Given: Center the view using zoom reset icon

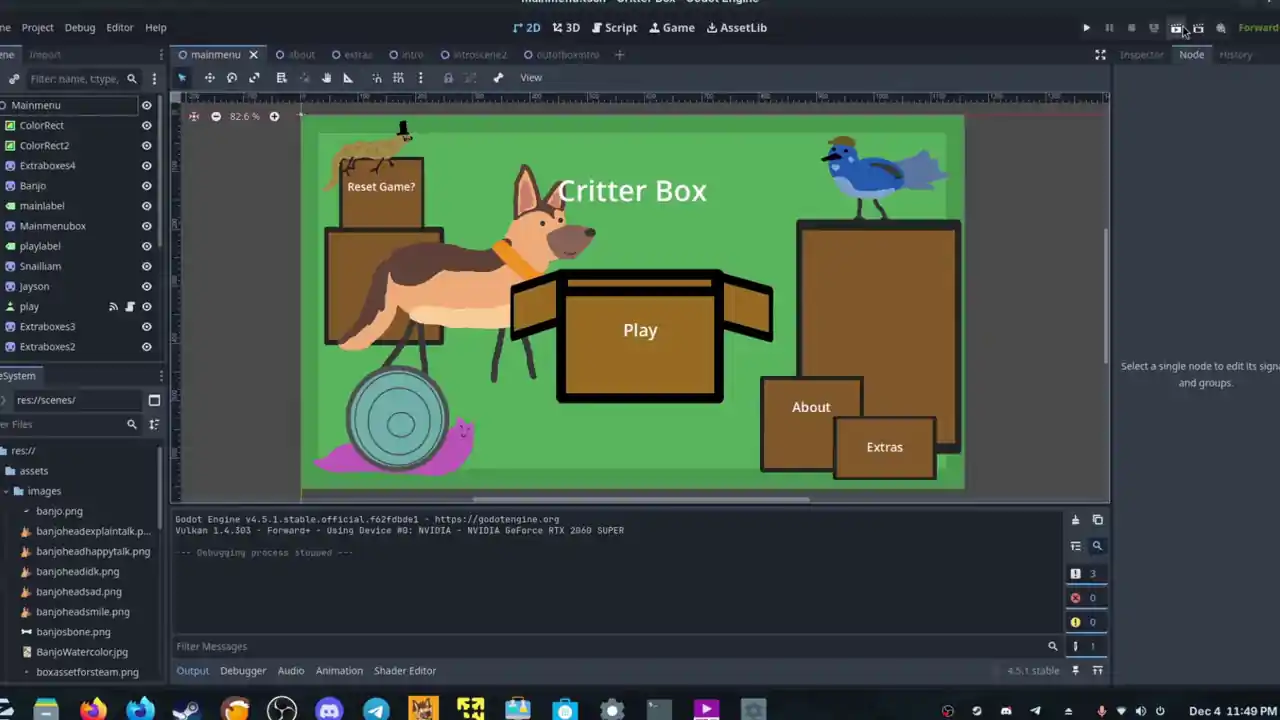Looking at the screenshot, I should point(194,117).
